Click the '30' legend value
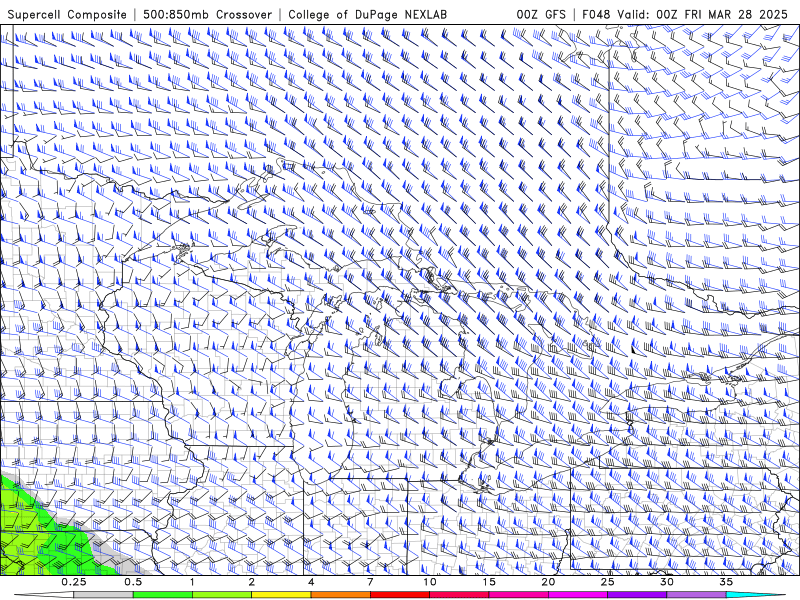Image resolution: width=800 pixels, height=600 pixels. pyautogui.click(x=667, y=582)
